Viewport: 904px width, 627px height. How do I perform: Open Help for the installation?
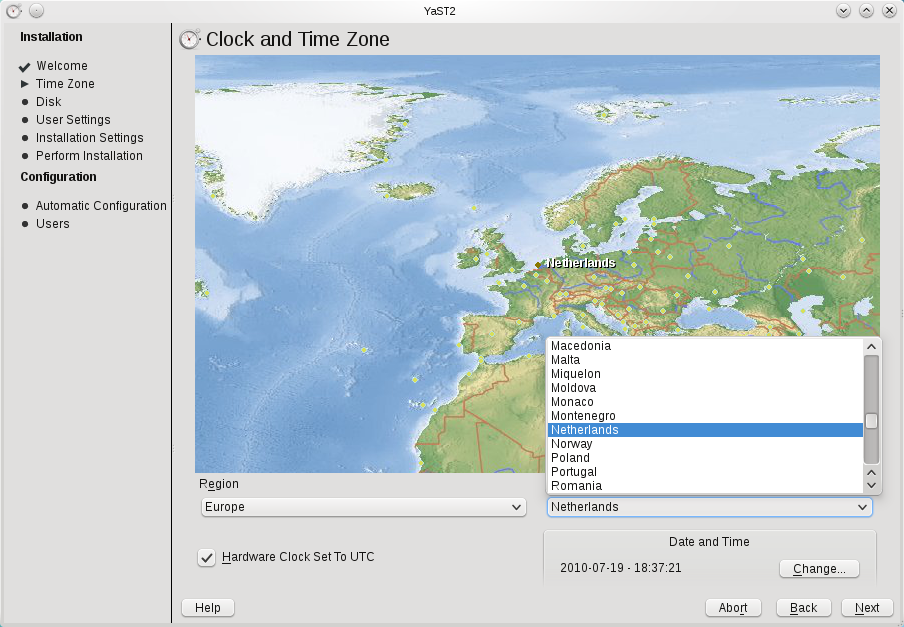[208, 608]
